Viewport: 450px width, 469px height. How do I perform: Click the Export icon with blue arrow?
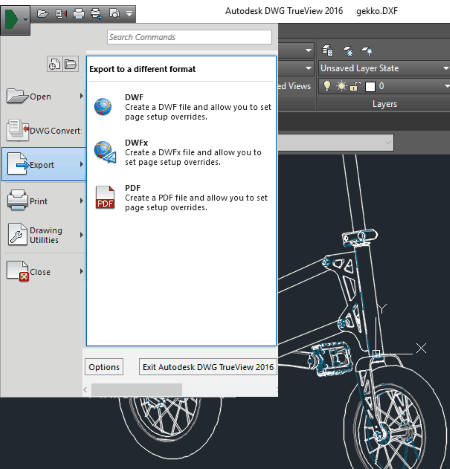[17, 164]
